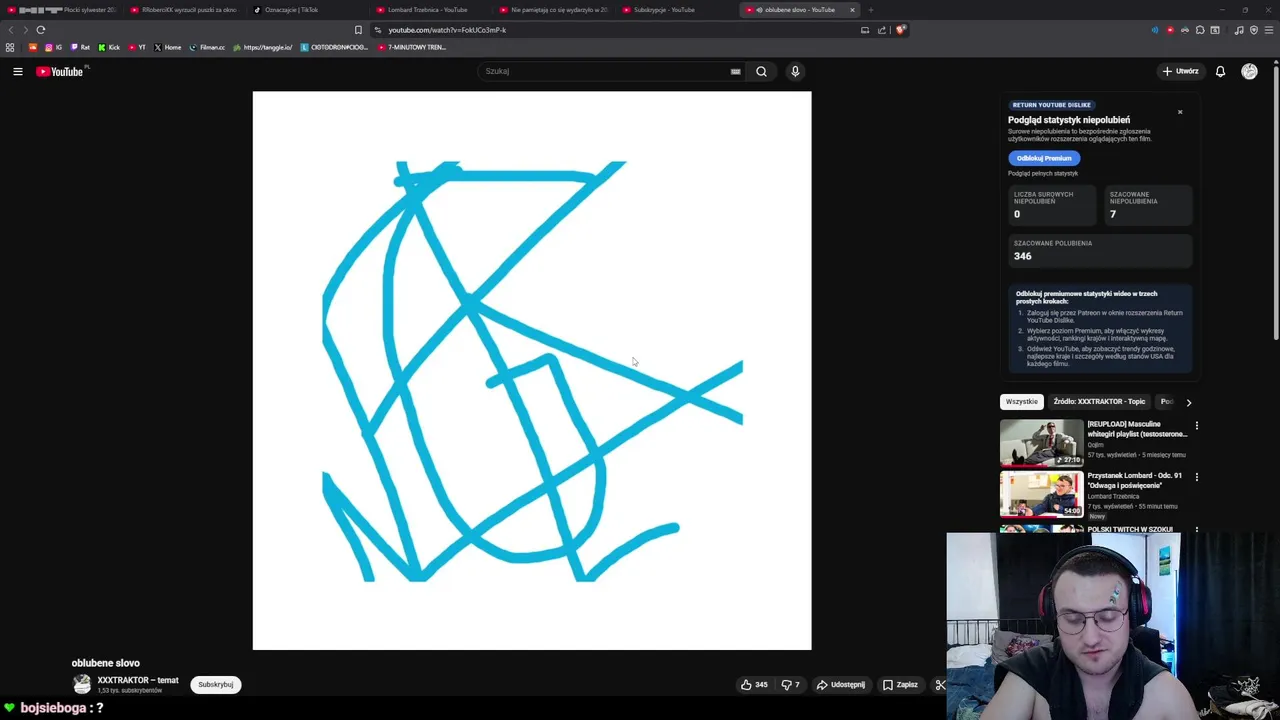Open the X Home bookmark
This screenshot has width=1280, height=720.
click(168, 47)
